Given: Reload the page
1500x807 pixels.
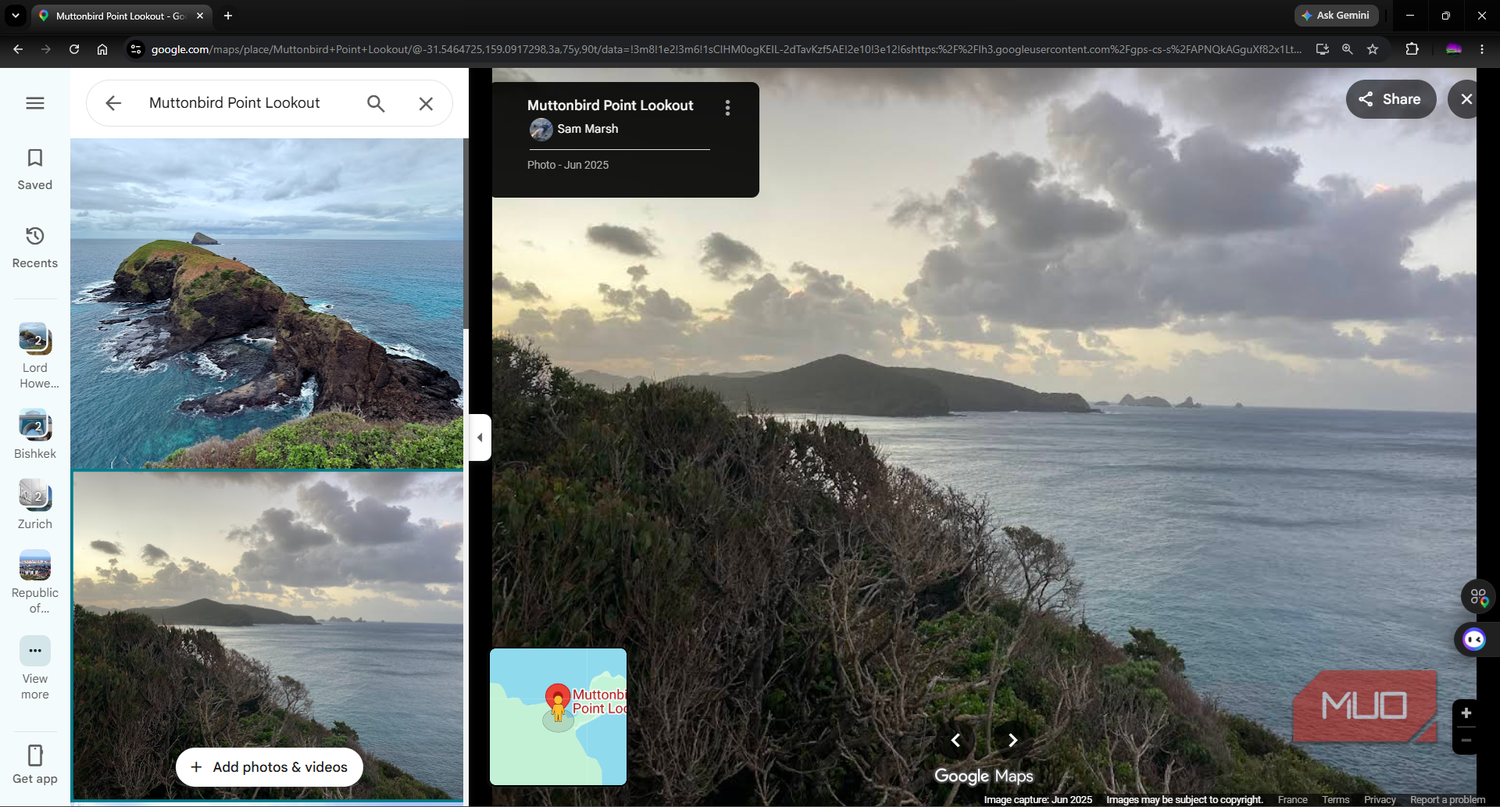Looking at the screenshot, I should pyautogui.click(x=74, y=49).
